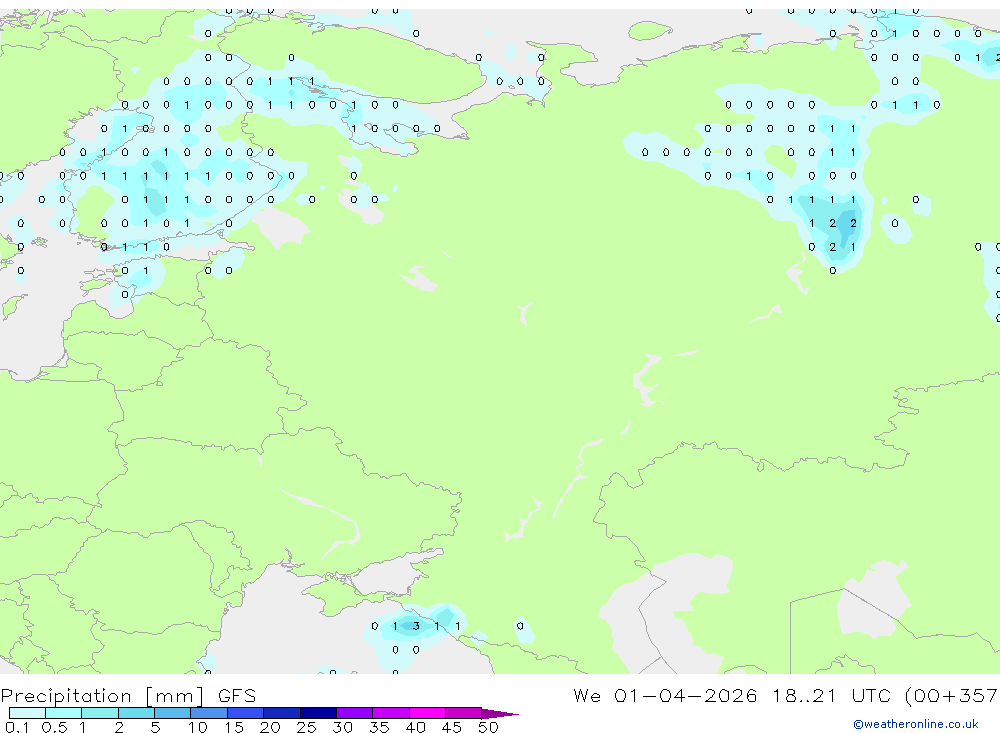Click the '25' legend scale label
This screenshot has width=1000, height=733.
tap(306, 727)
